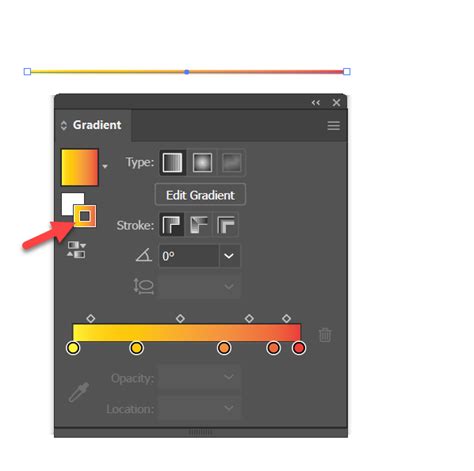474x471 pixels.
Task: Click the eyedropper color picker icon
Action: pos(79,392)
